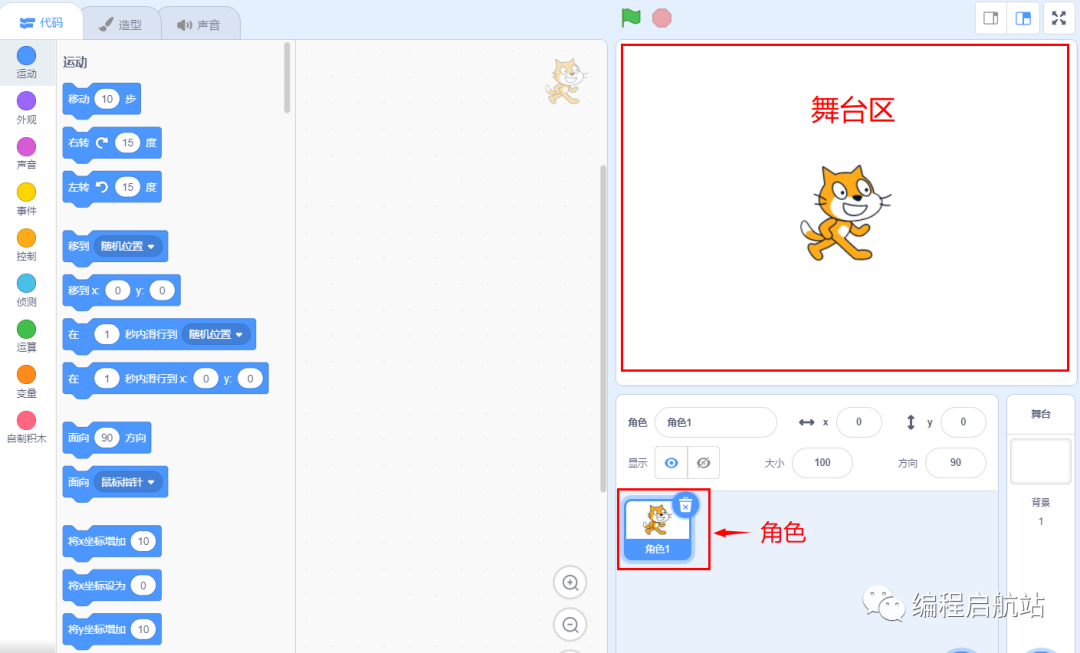Select the 舞台 backdrop thumbnail
Image resolution: width=1080 pixels, height=653 pixels.
point(1041,462)
